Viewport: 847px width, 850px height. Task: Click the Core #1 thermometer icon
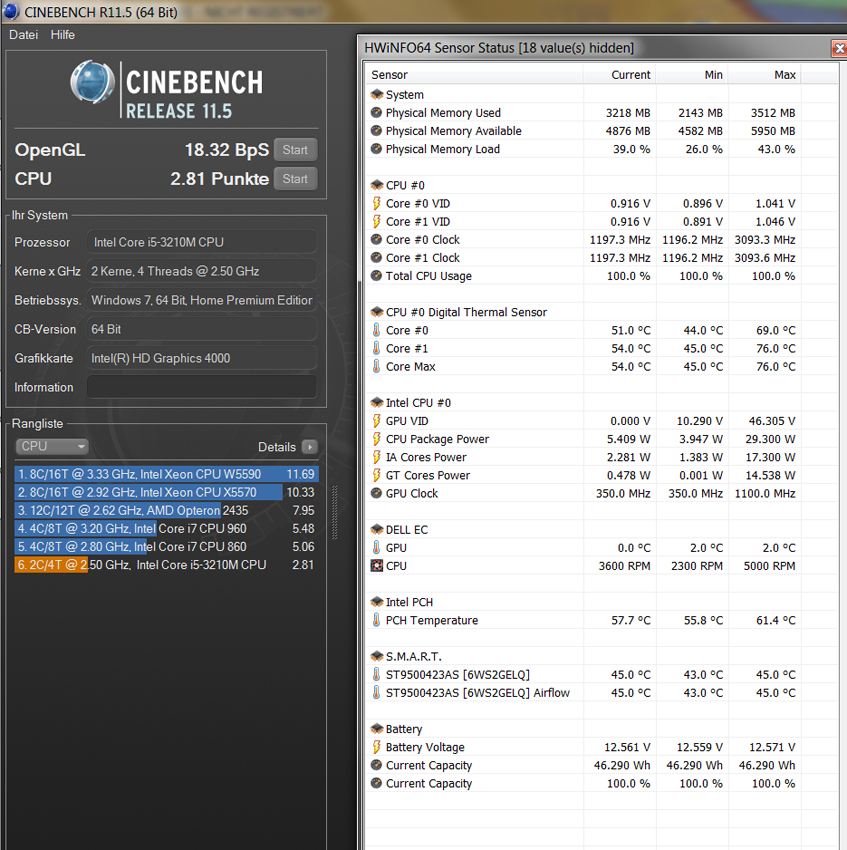[376, 348]
